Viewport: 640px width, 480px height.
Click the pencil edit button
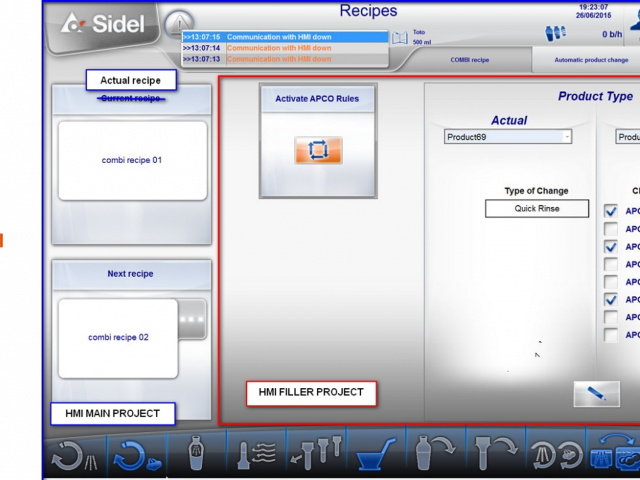(x=596, y=394)
